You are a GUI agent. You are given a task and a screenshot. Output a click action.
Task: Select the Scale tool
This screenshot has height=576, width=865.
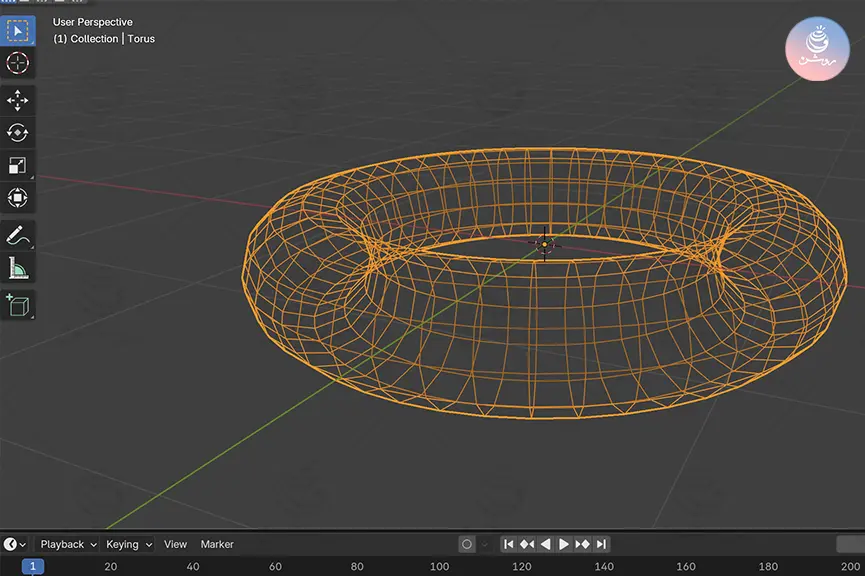[x=18, y=165]
